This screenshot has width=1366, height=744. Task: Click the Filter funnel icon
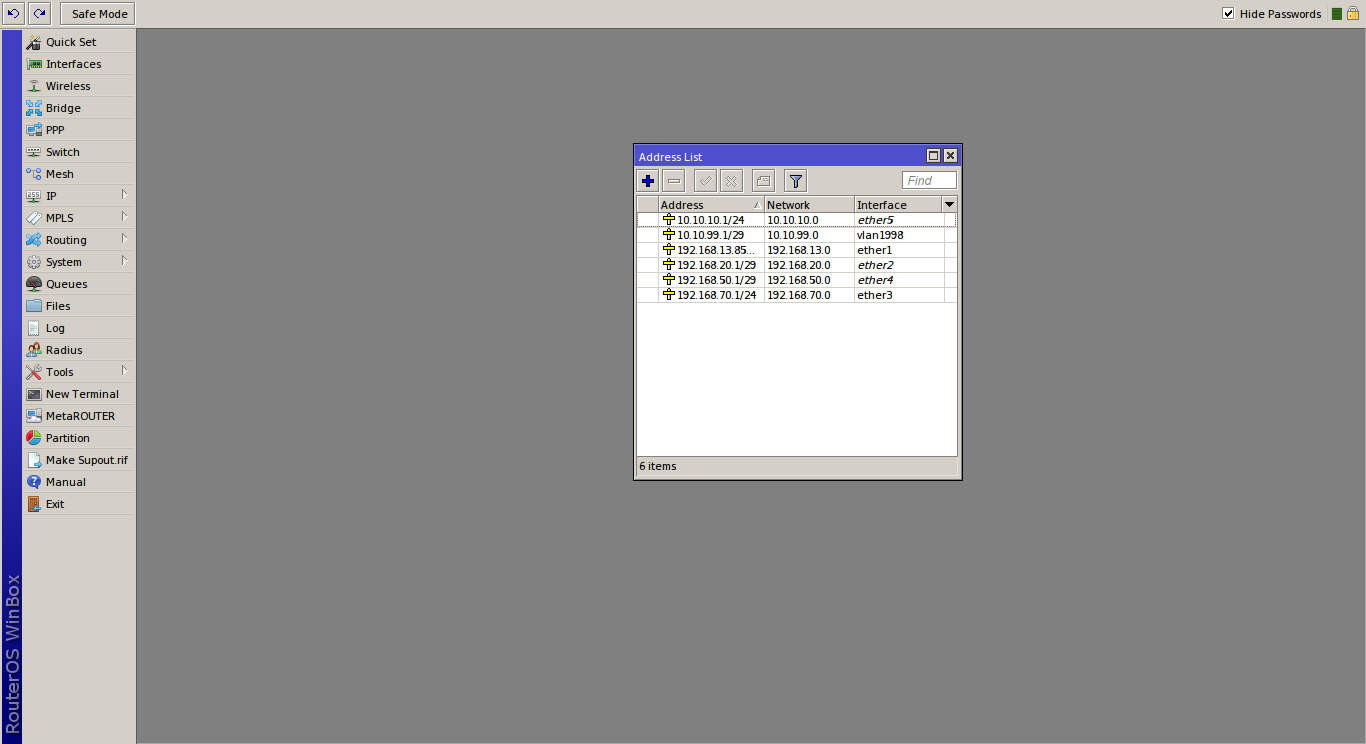coord(795,181)
